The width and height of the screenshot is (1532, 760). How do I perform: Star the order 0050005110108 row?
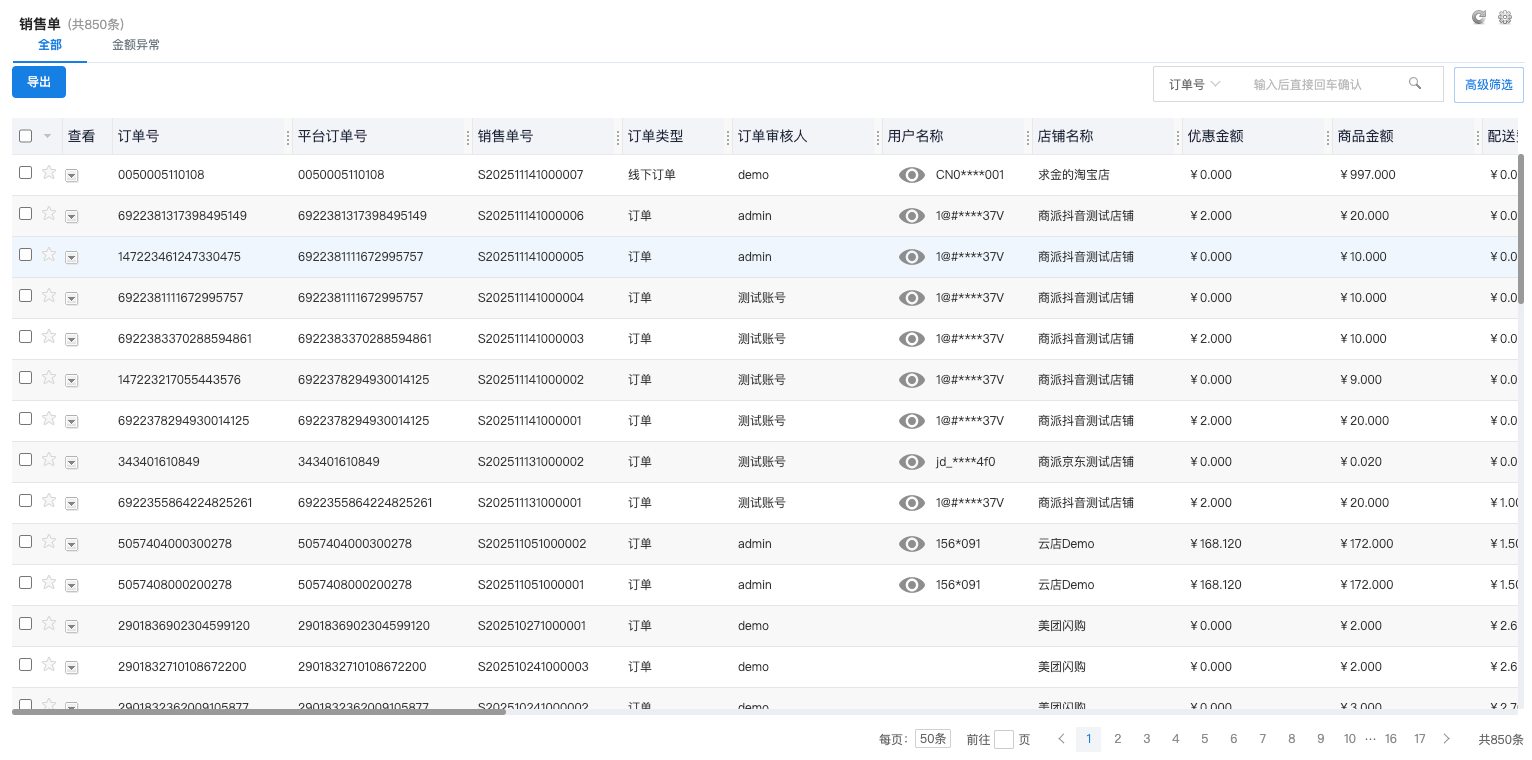click(49, 172)
